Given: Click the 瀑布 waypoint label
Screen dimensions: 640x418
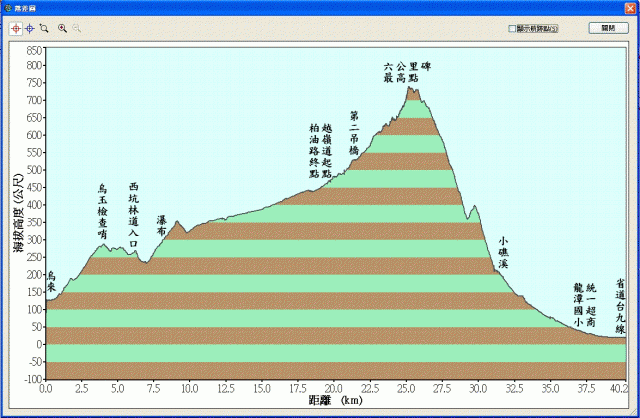Looking at the screenshot, I should pos(162,226).
